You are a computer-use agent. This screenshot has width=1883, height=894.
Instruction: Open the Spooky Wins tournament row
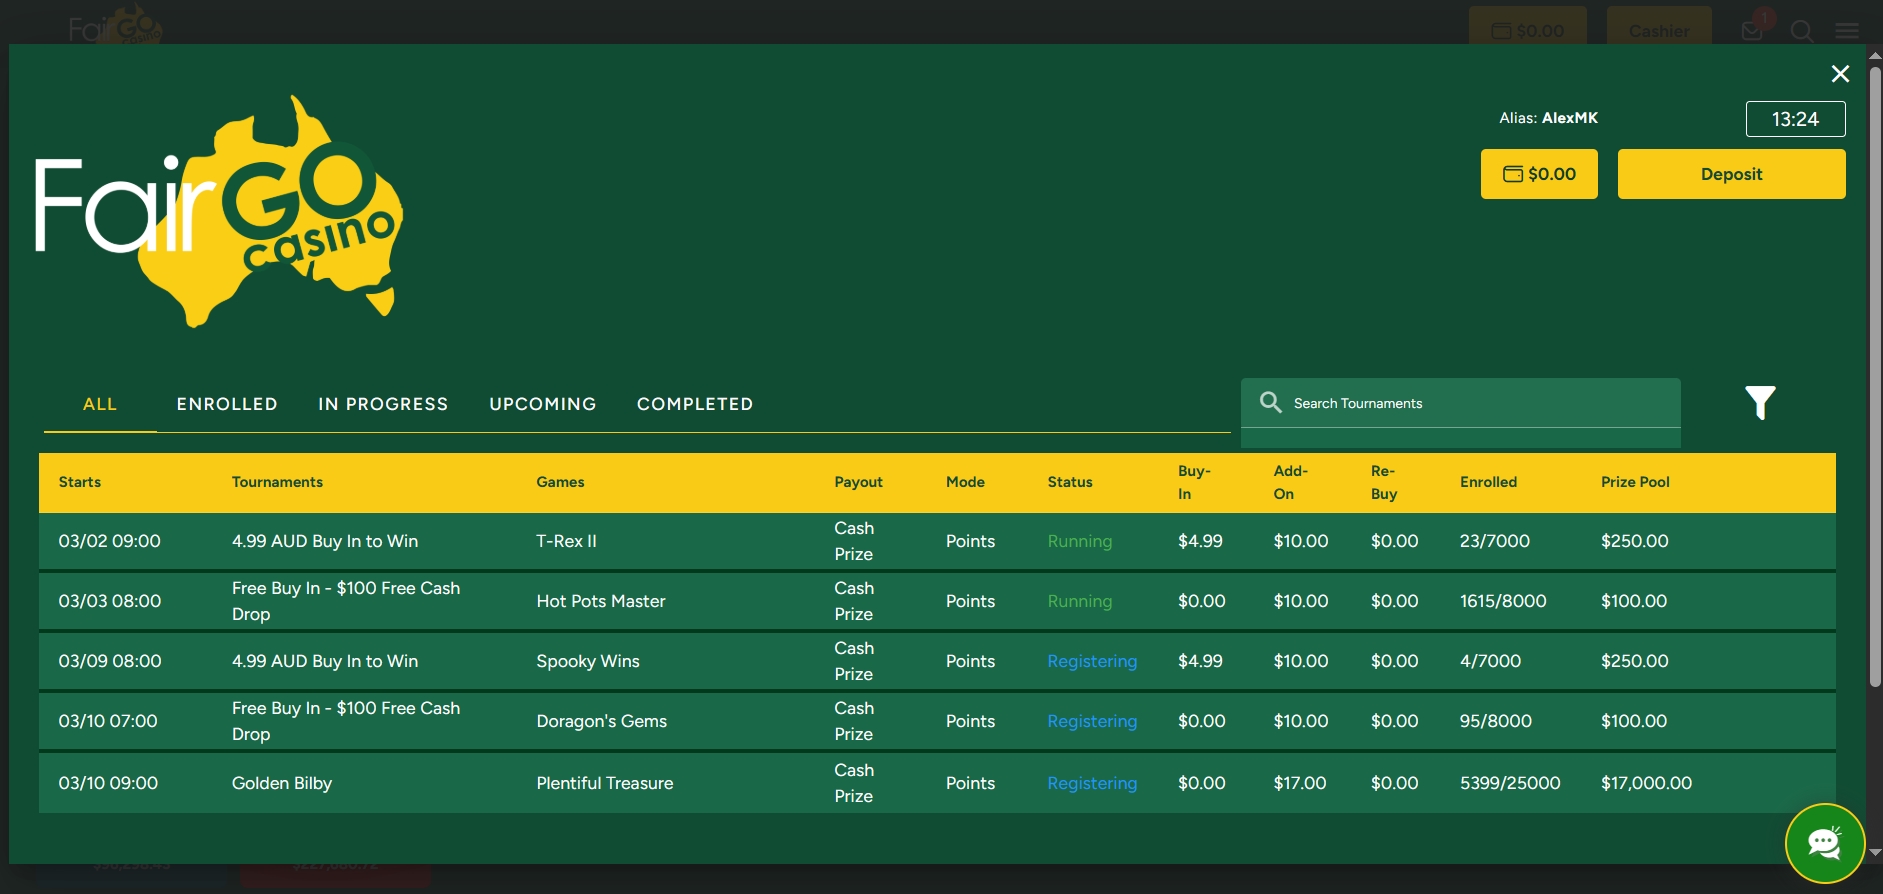937,661
